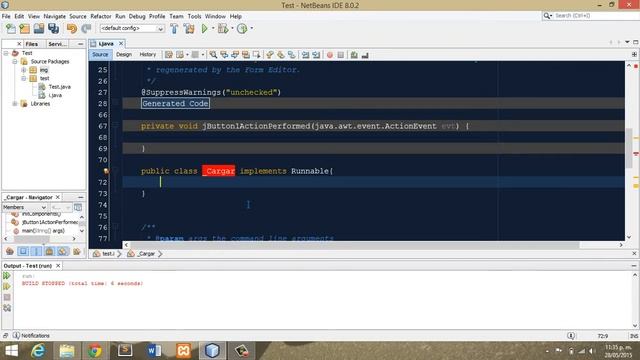Viewport: 640px width, 360px height.
Task: Click the Search field at top right
Action: tap(592, 16)
